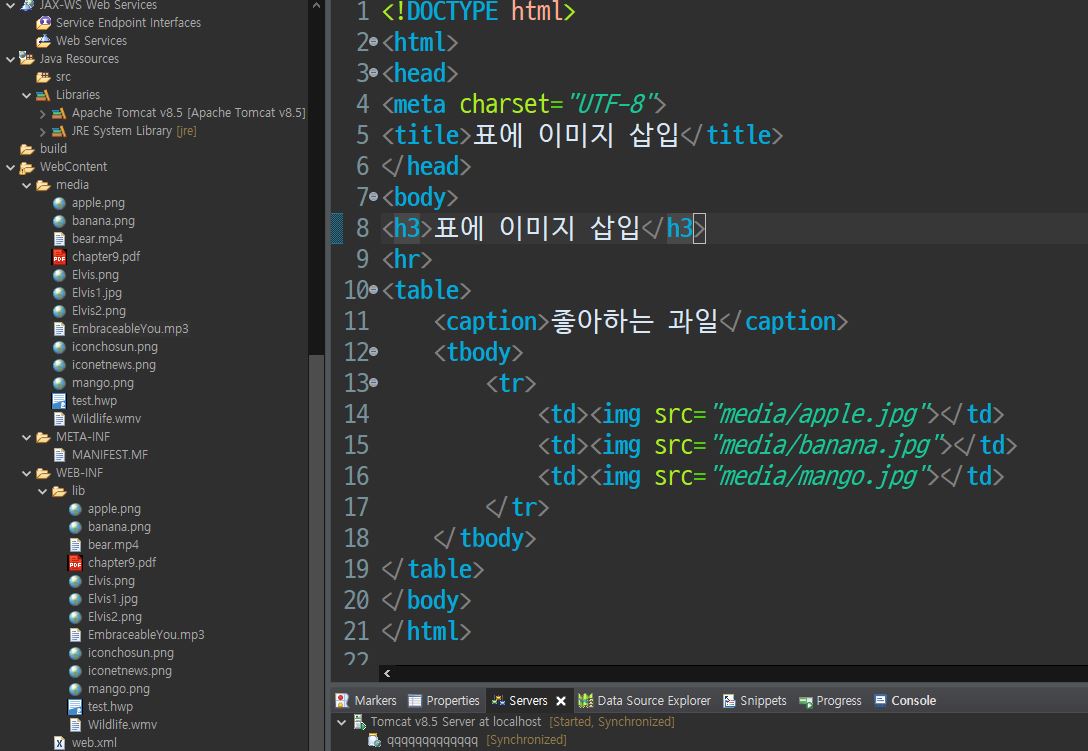Click the Tomcat server icon in Servers view
The height and width of the screenshot is (751, 1088).
tap(357, 721)
